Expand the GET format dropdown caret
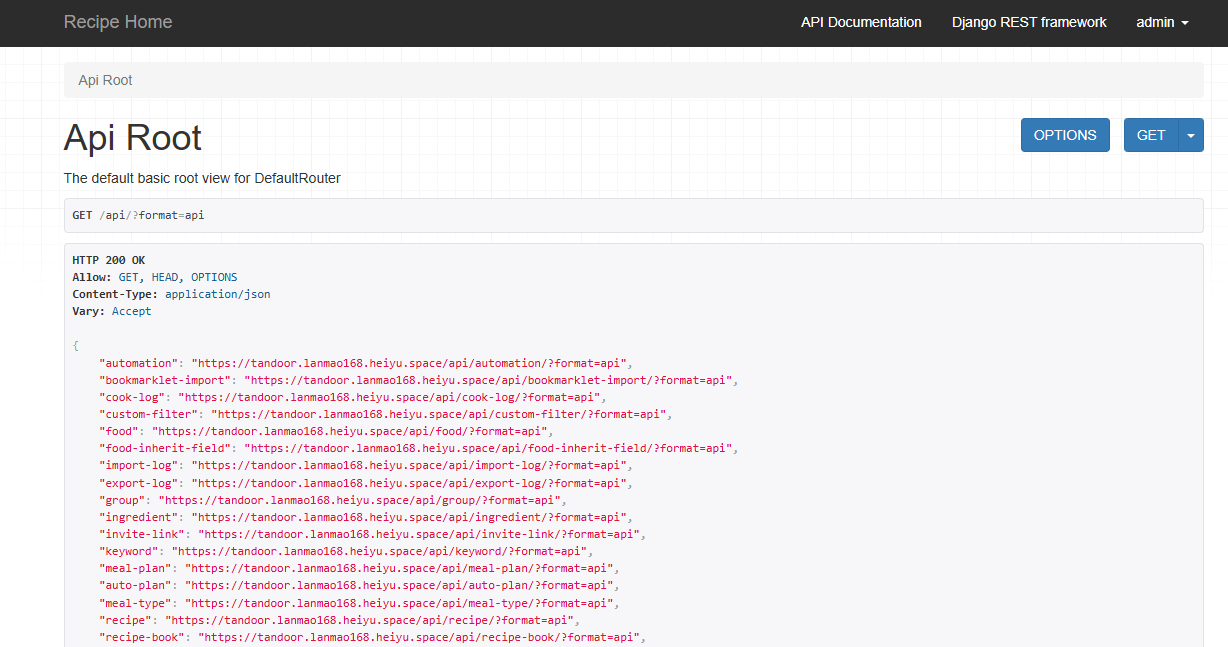This screenshot has height=647, width=1228. (x=1191, y=135)
